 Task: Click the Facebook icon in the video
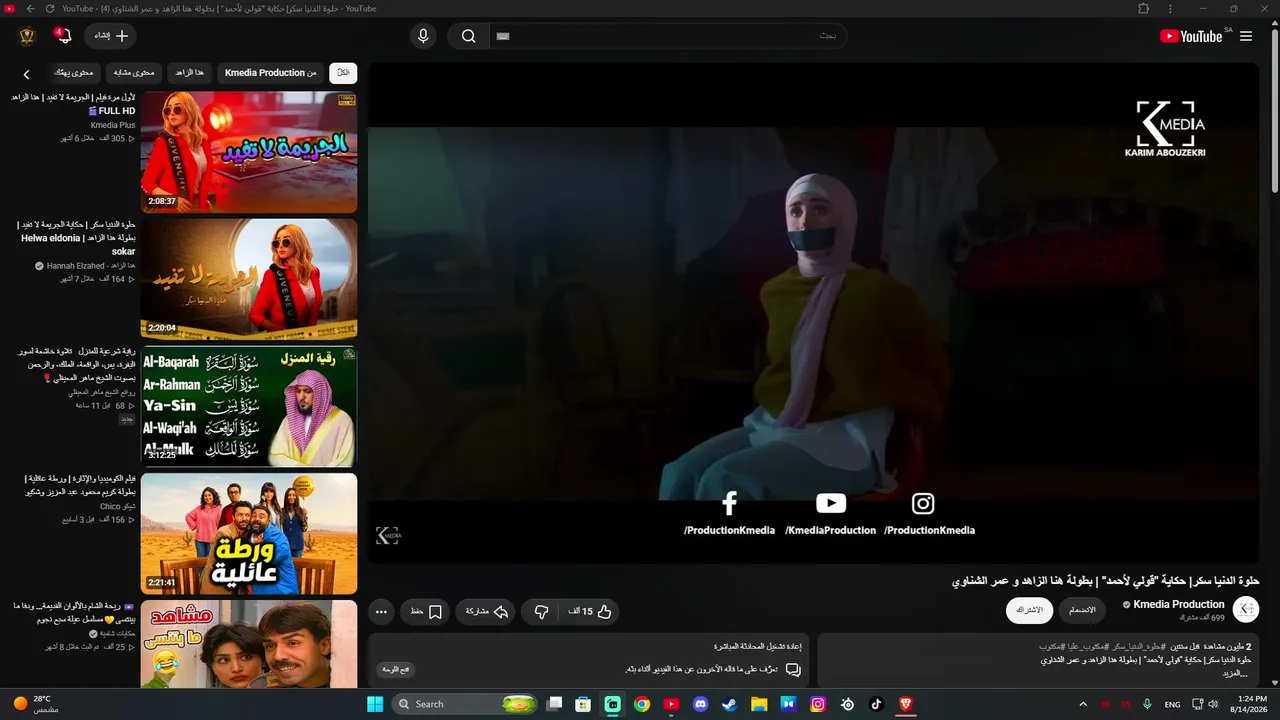pyautogui.click(x=729, y=503)
